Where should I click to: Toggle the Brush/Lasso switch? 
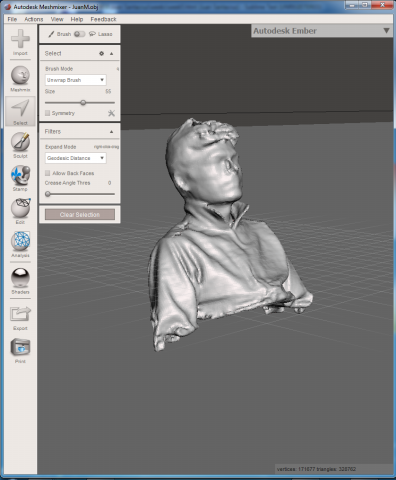point(79,34)
